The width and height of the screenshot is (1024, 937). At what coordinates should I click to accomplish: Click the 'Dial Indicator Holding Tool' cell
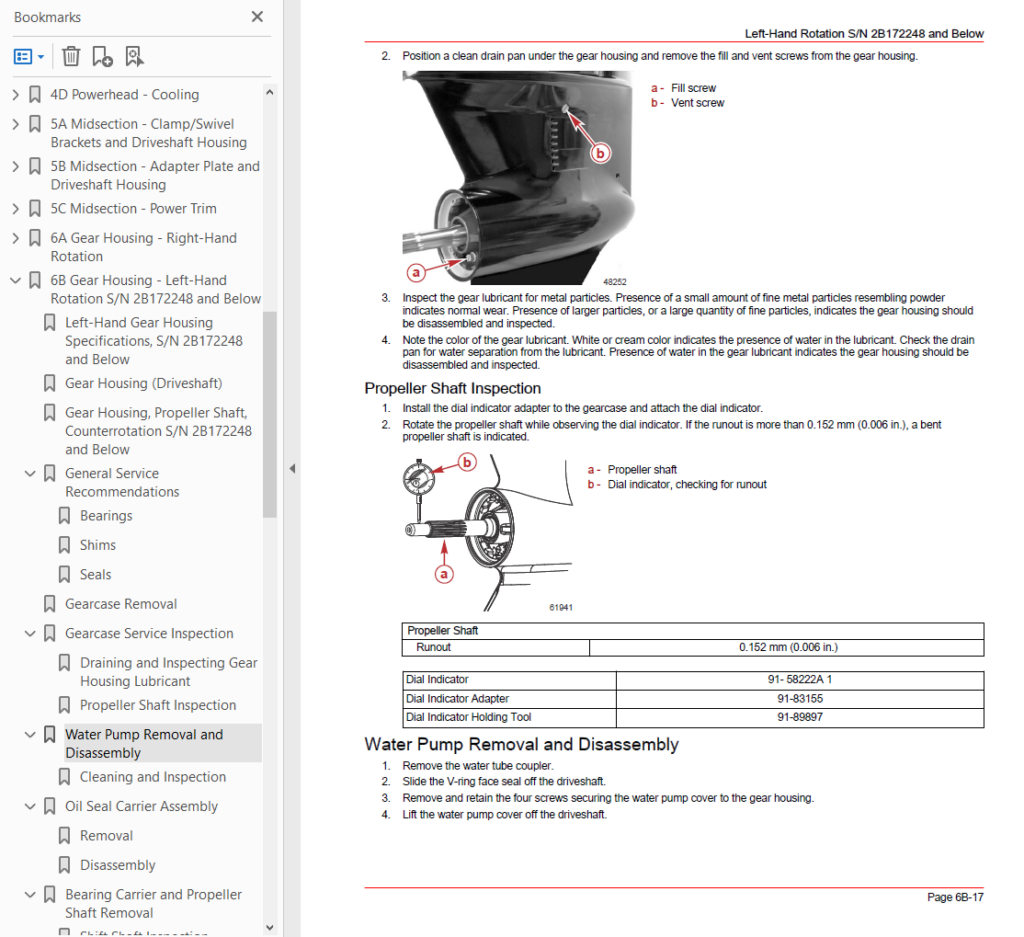coord(509,717)
